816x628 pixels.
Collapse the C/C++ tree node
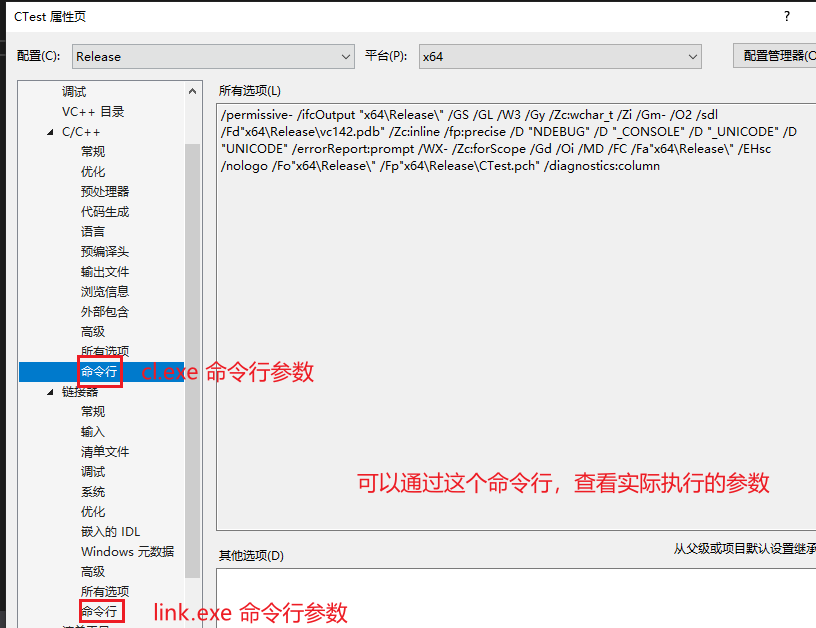tap(50, 132)
